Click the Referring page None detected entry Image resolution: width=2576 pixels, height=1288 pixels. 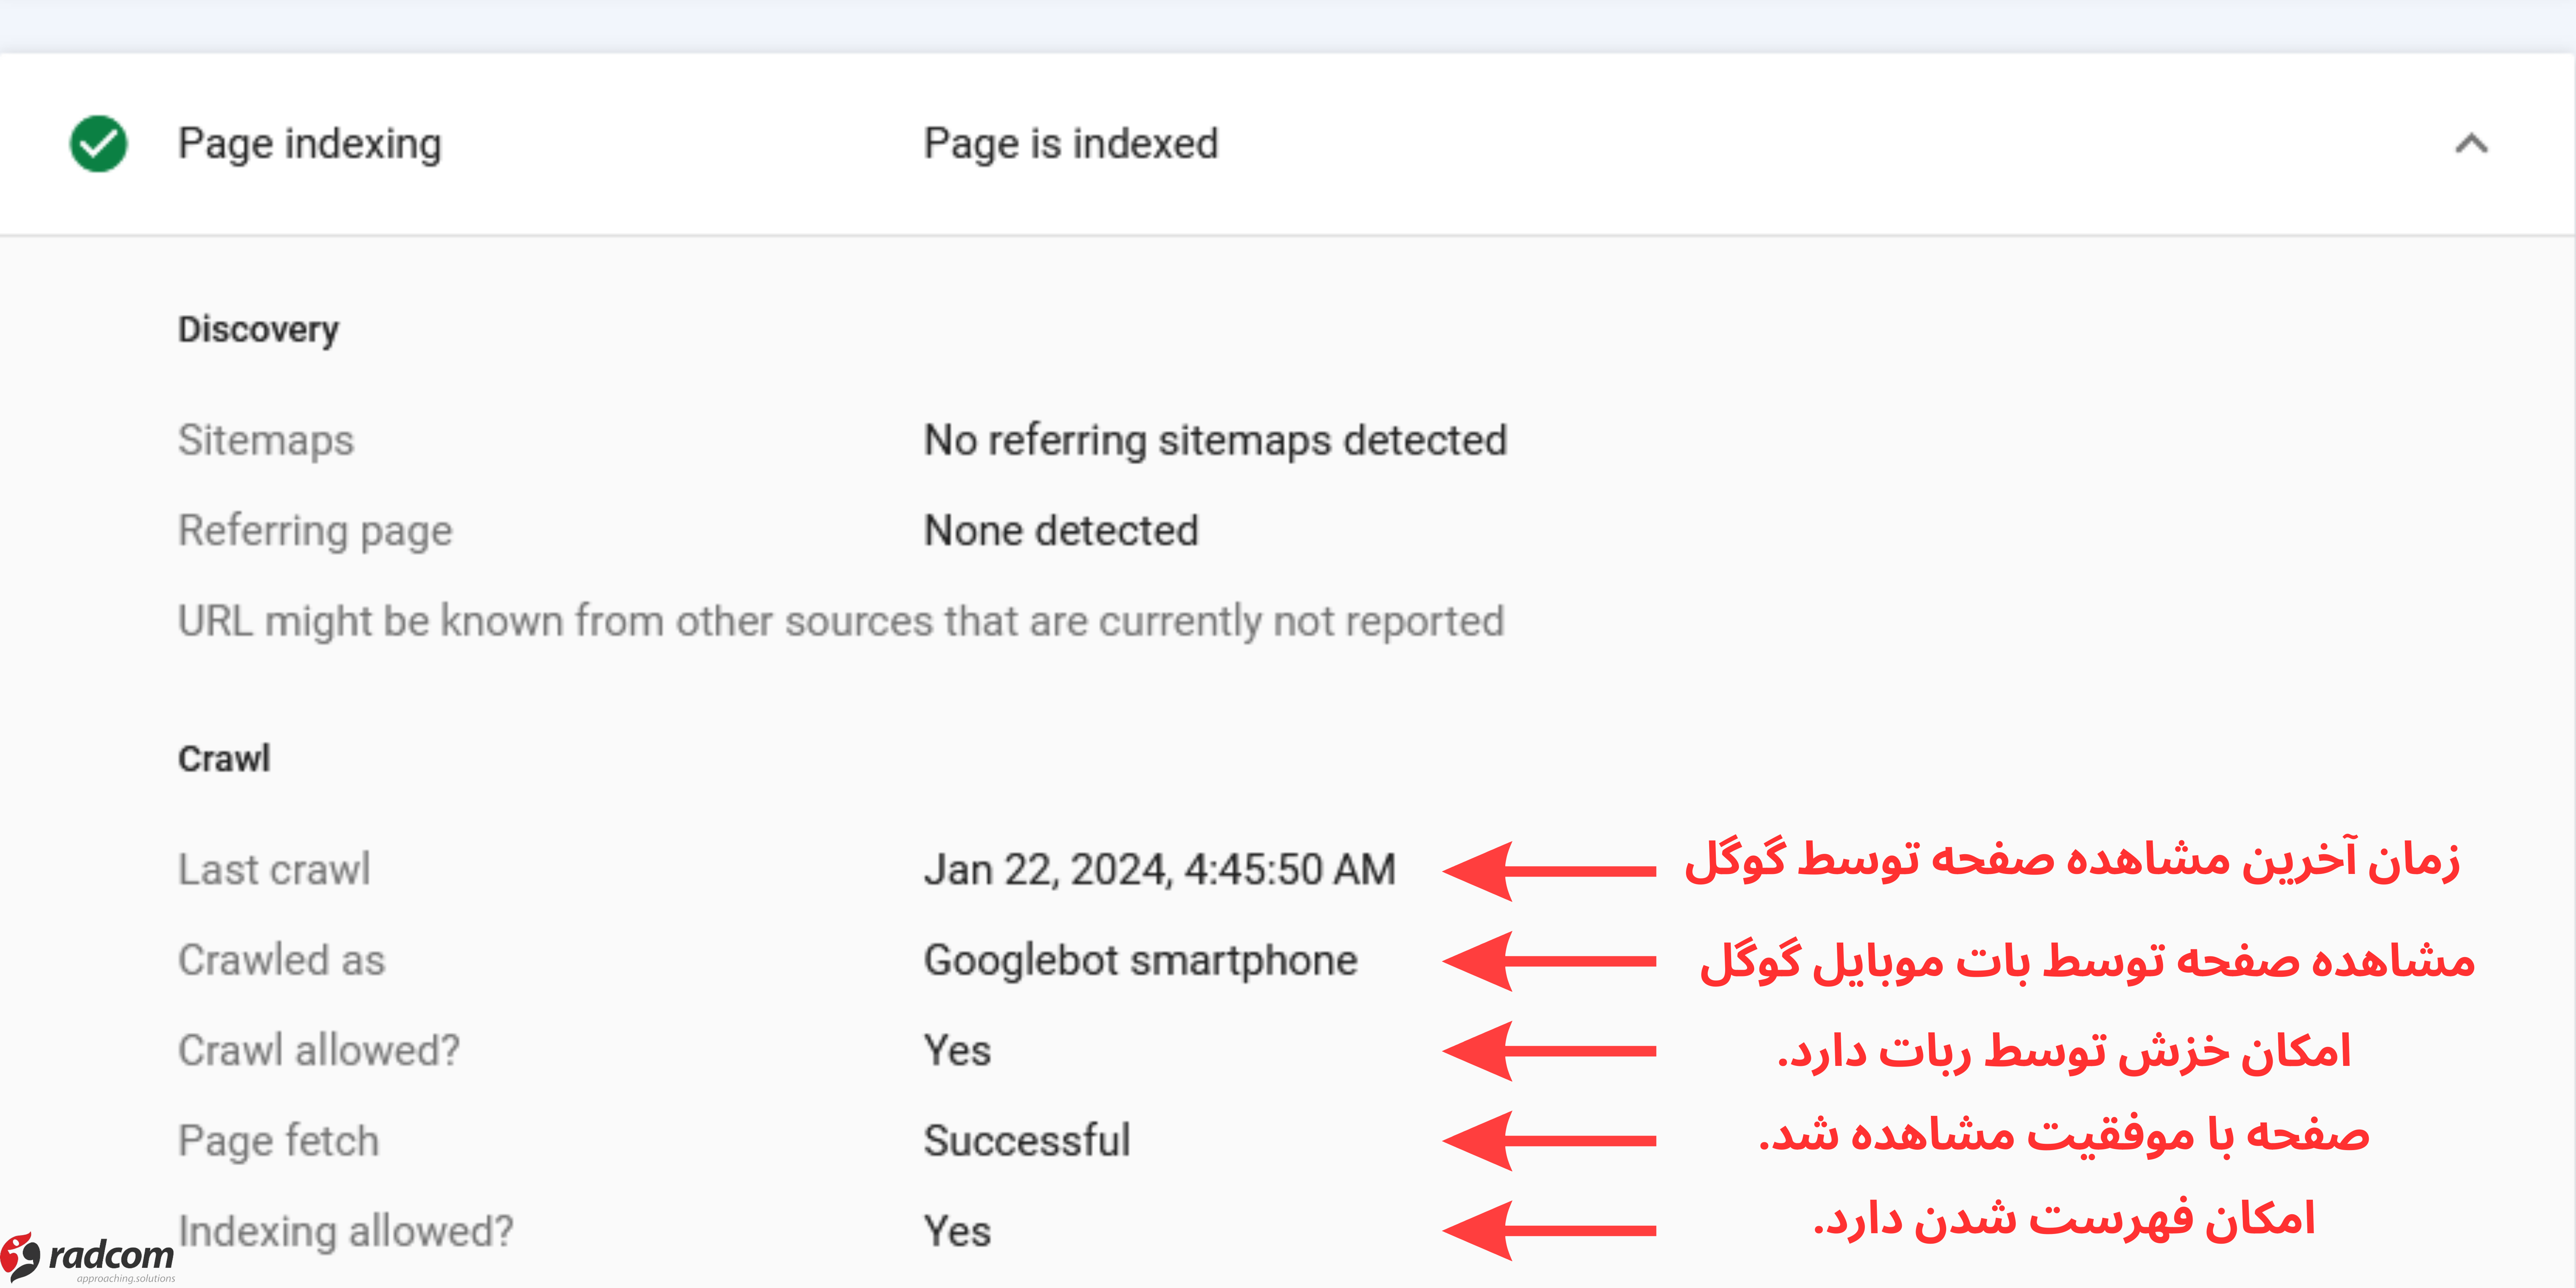click(x=1061, y=530)
